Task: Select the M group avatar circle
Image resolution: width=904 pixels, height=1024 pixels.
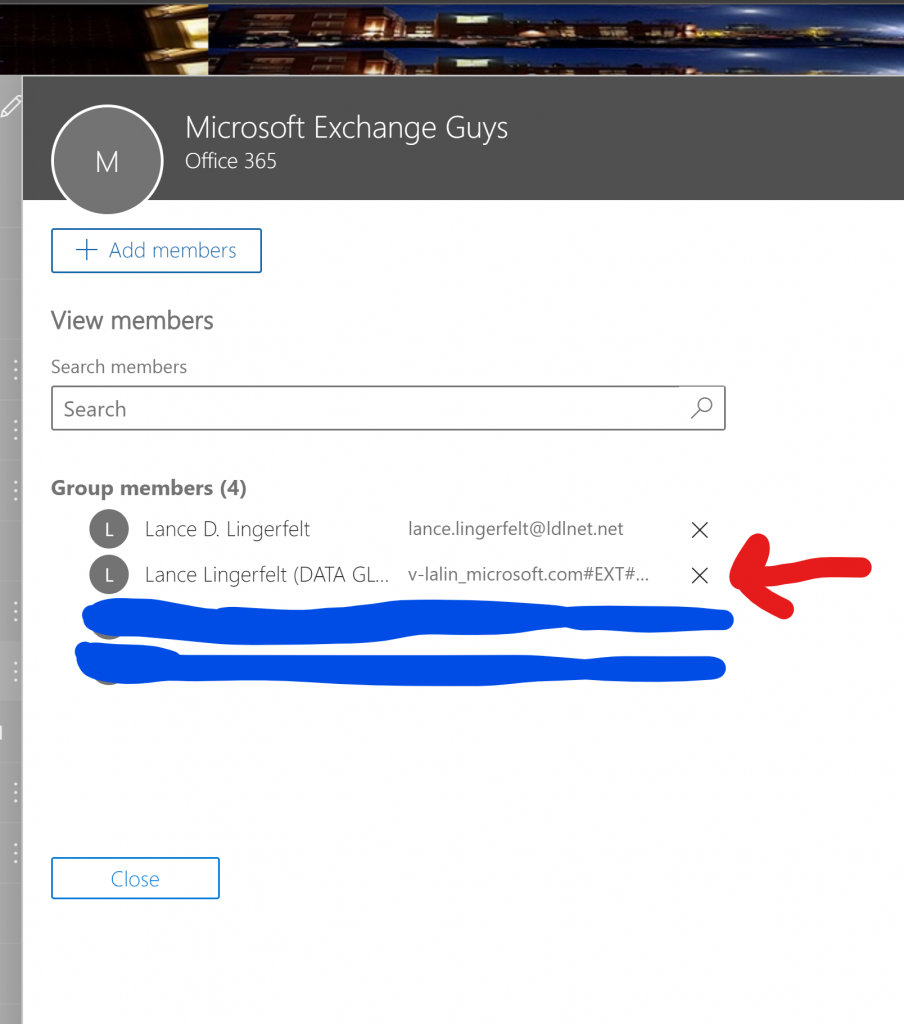Action: 107,160
